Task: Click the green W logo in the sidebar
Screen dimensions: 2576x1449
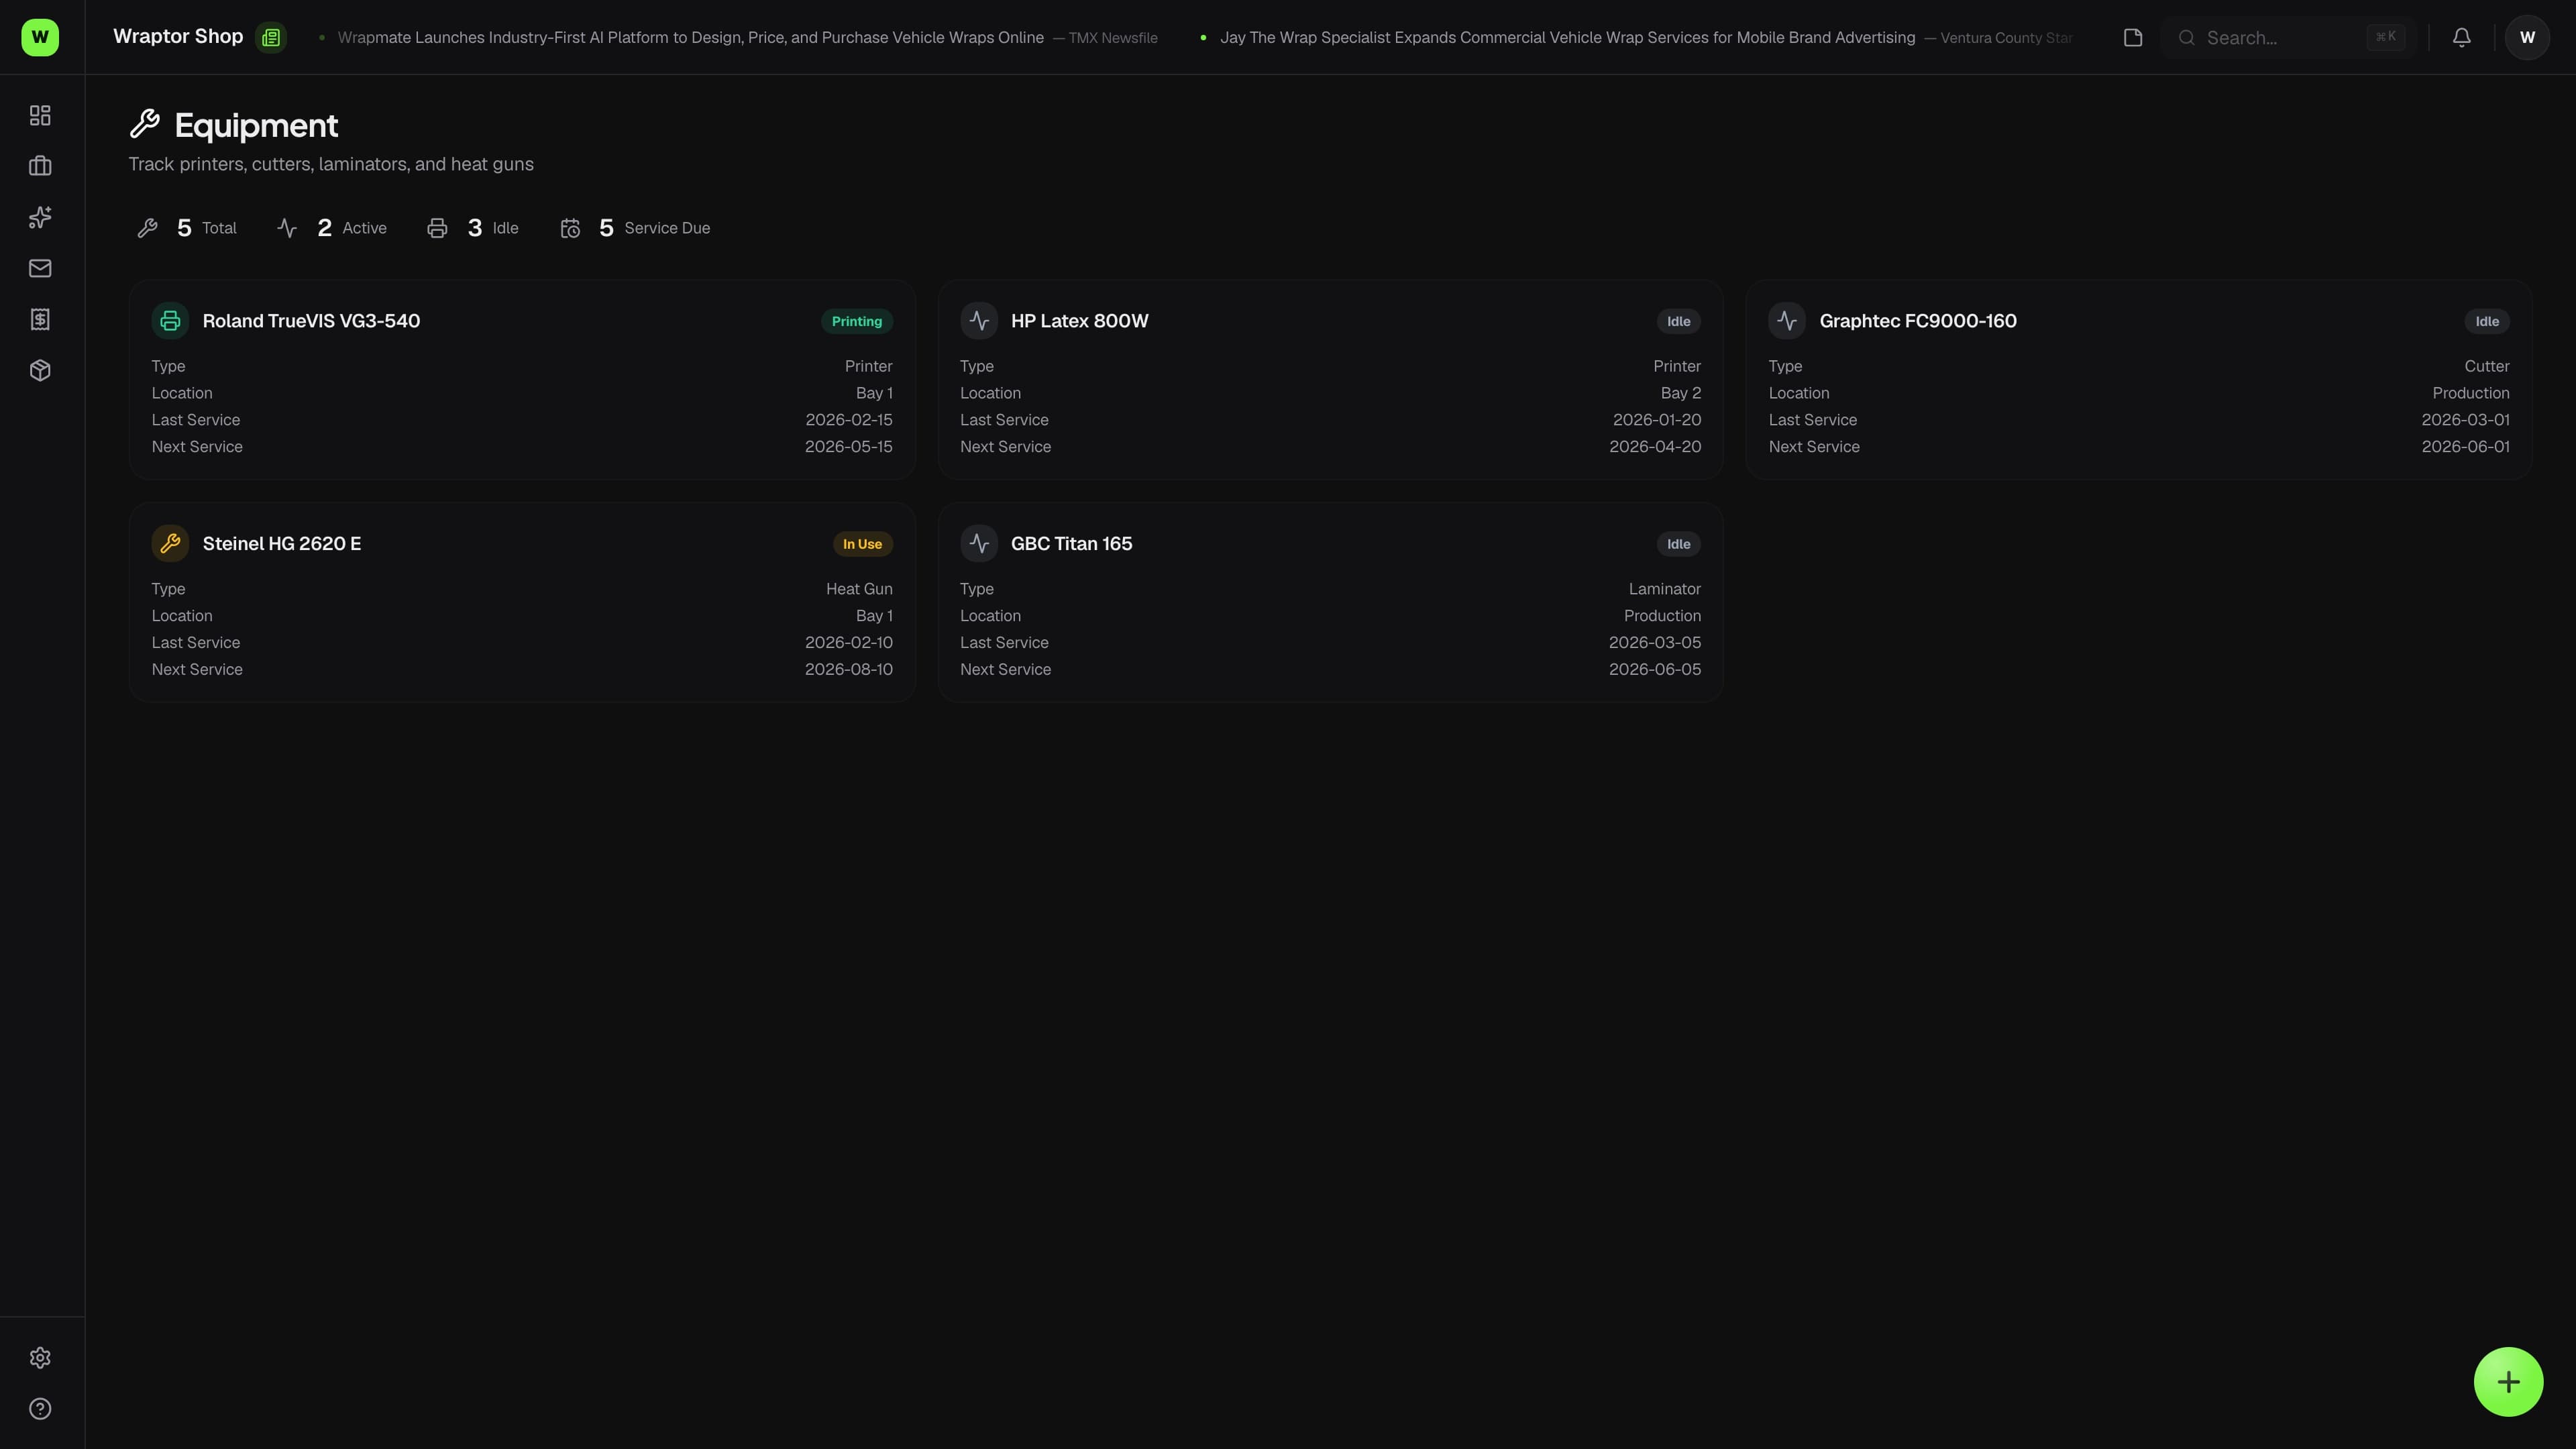Action: [40, 37]
